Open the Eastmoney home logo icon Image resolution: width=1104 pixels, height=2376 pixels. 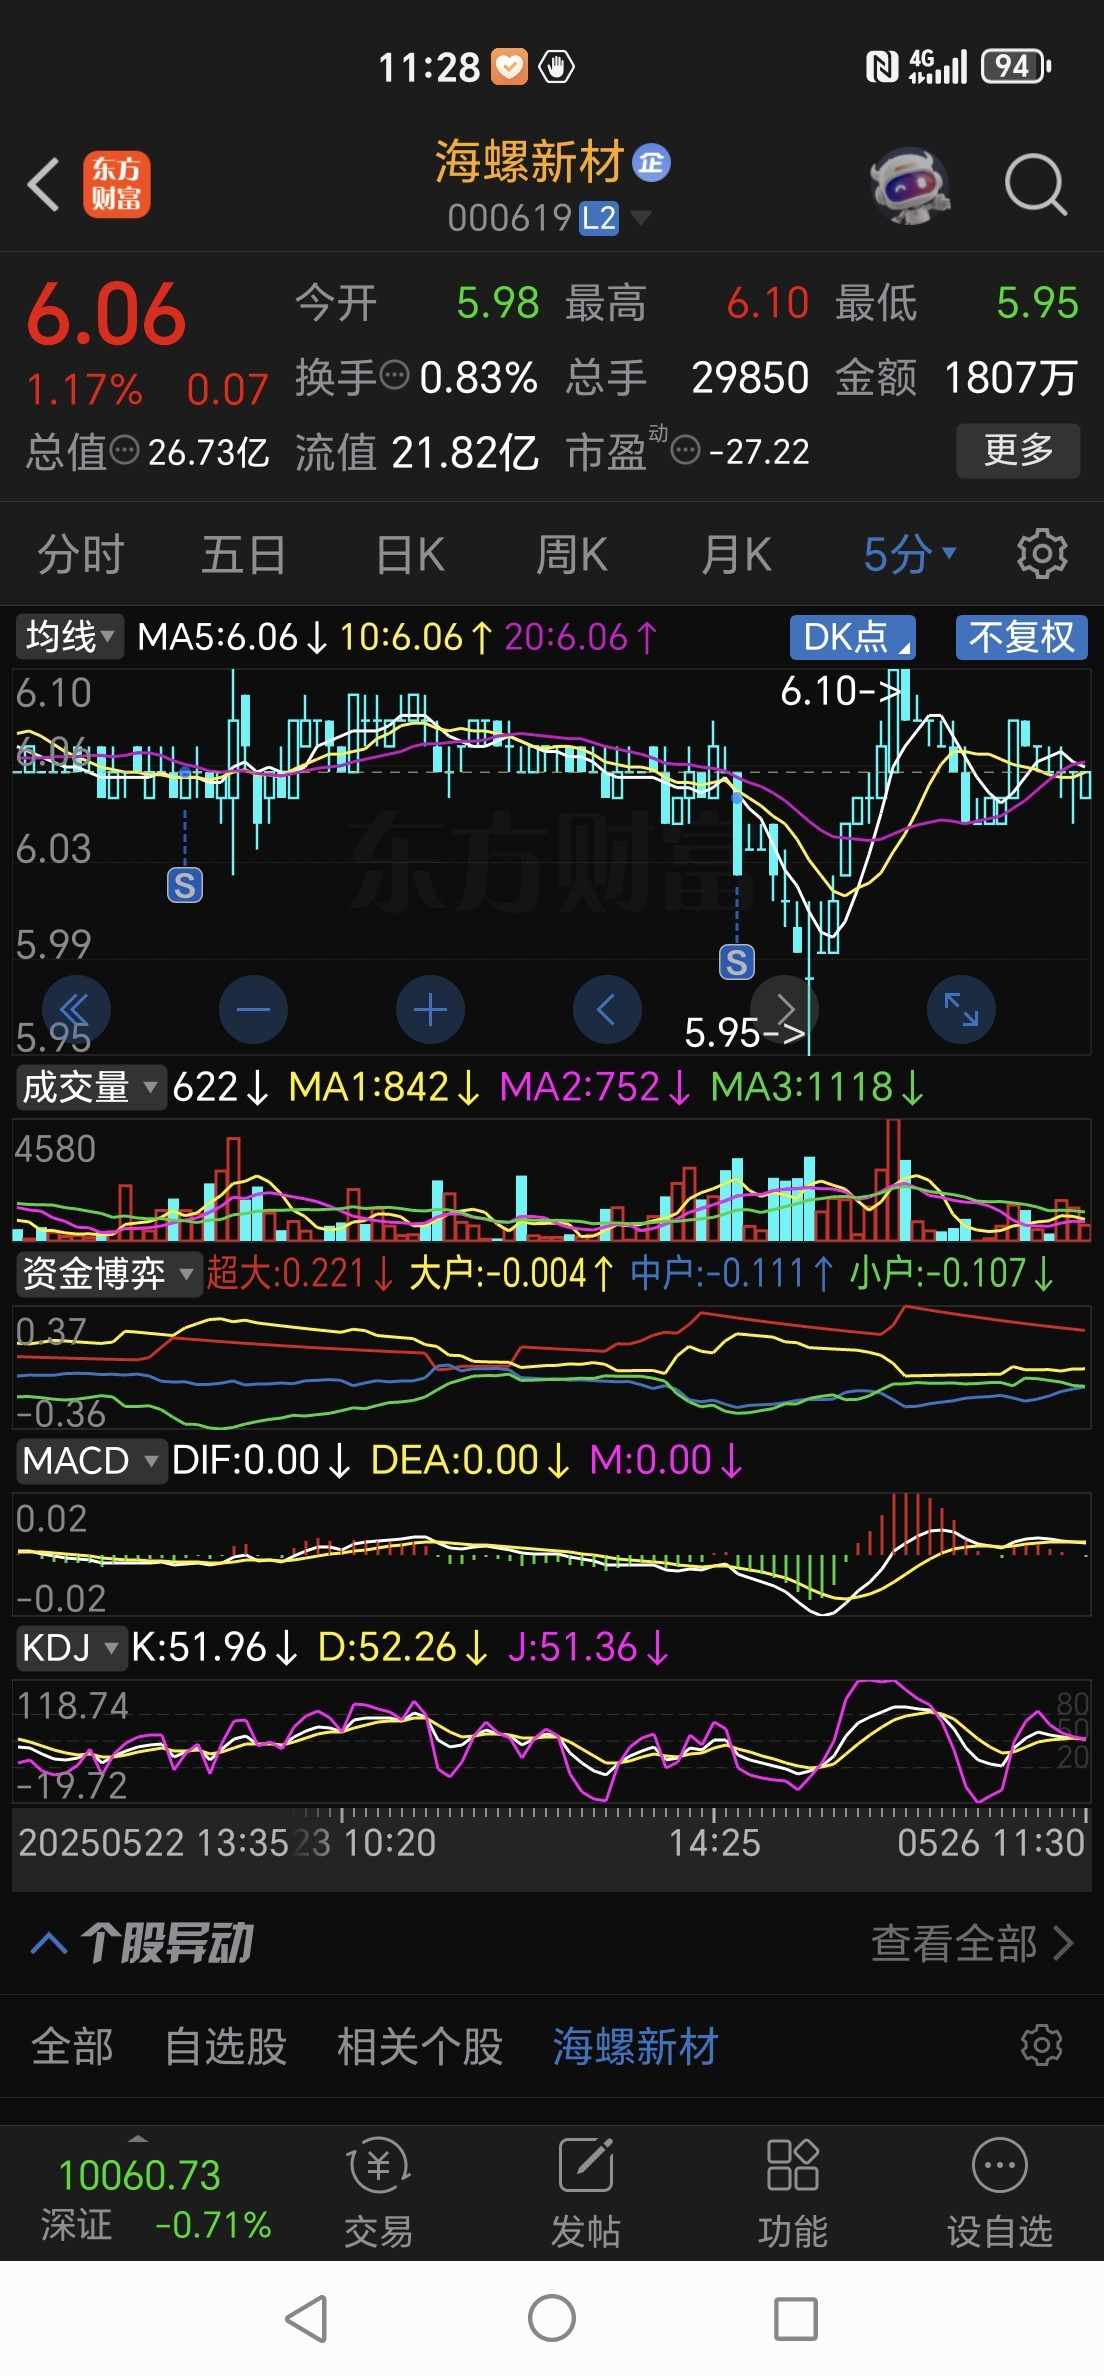116,185
